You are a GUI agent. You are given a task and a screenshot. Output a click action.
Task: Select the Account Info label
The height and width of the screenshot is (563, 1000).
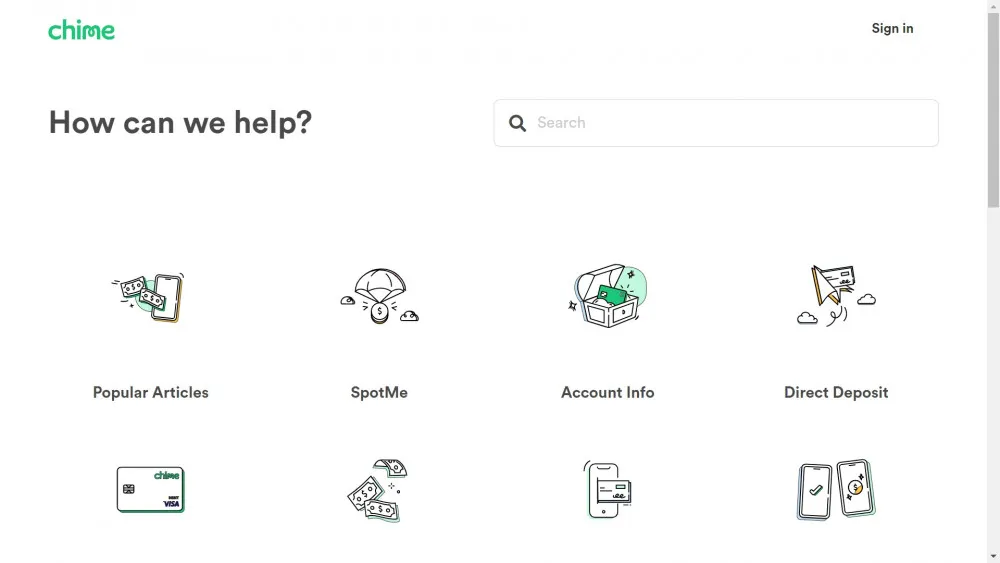pyautogui.click(x=608, y=393)
